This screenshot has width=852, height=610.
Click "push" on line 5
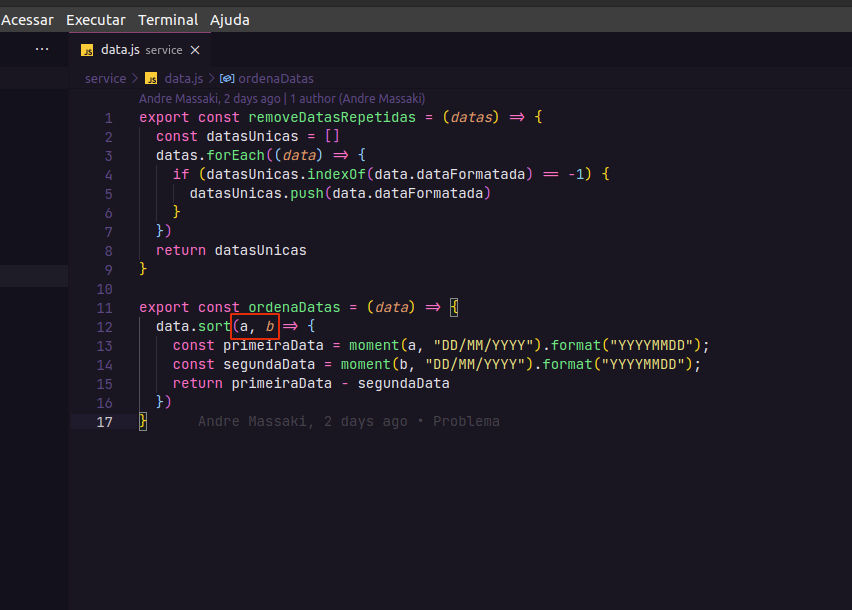(307, 193)
